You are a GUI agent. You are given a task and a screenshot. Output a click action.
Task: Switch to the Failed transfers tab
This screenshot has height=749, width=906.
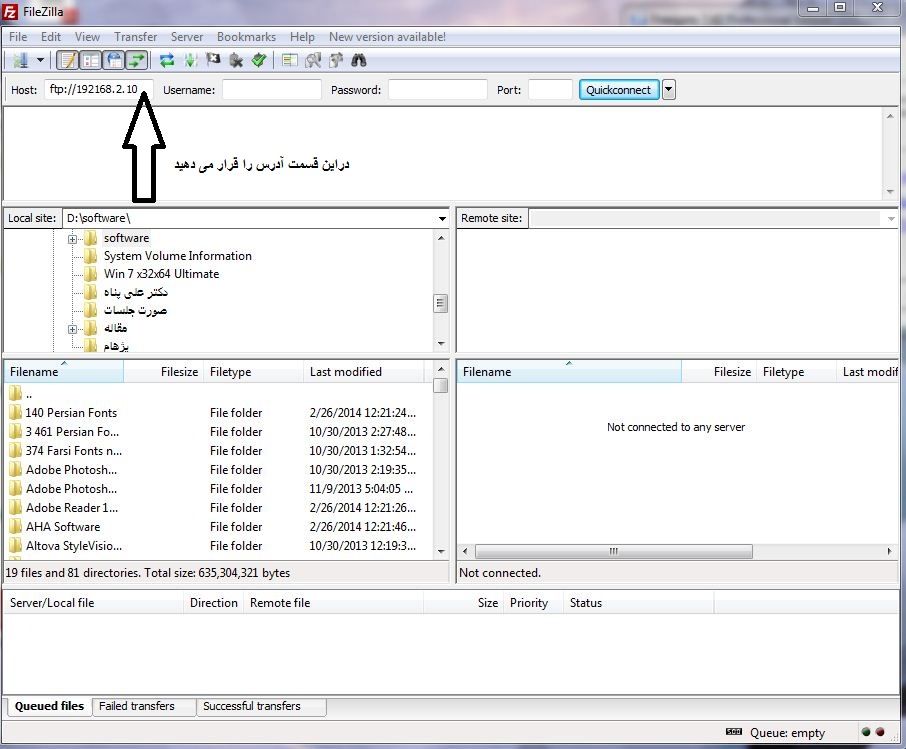[137, 706]
